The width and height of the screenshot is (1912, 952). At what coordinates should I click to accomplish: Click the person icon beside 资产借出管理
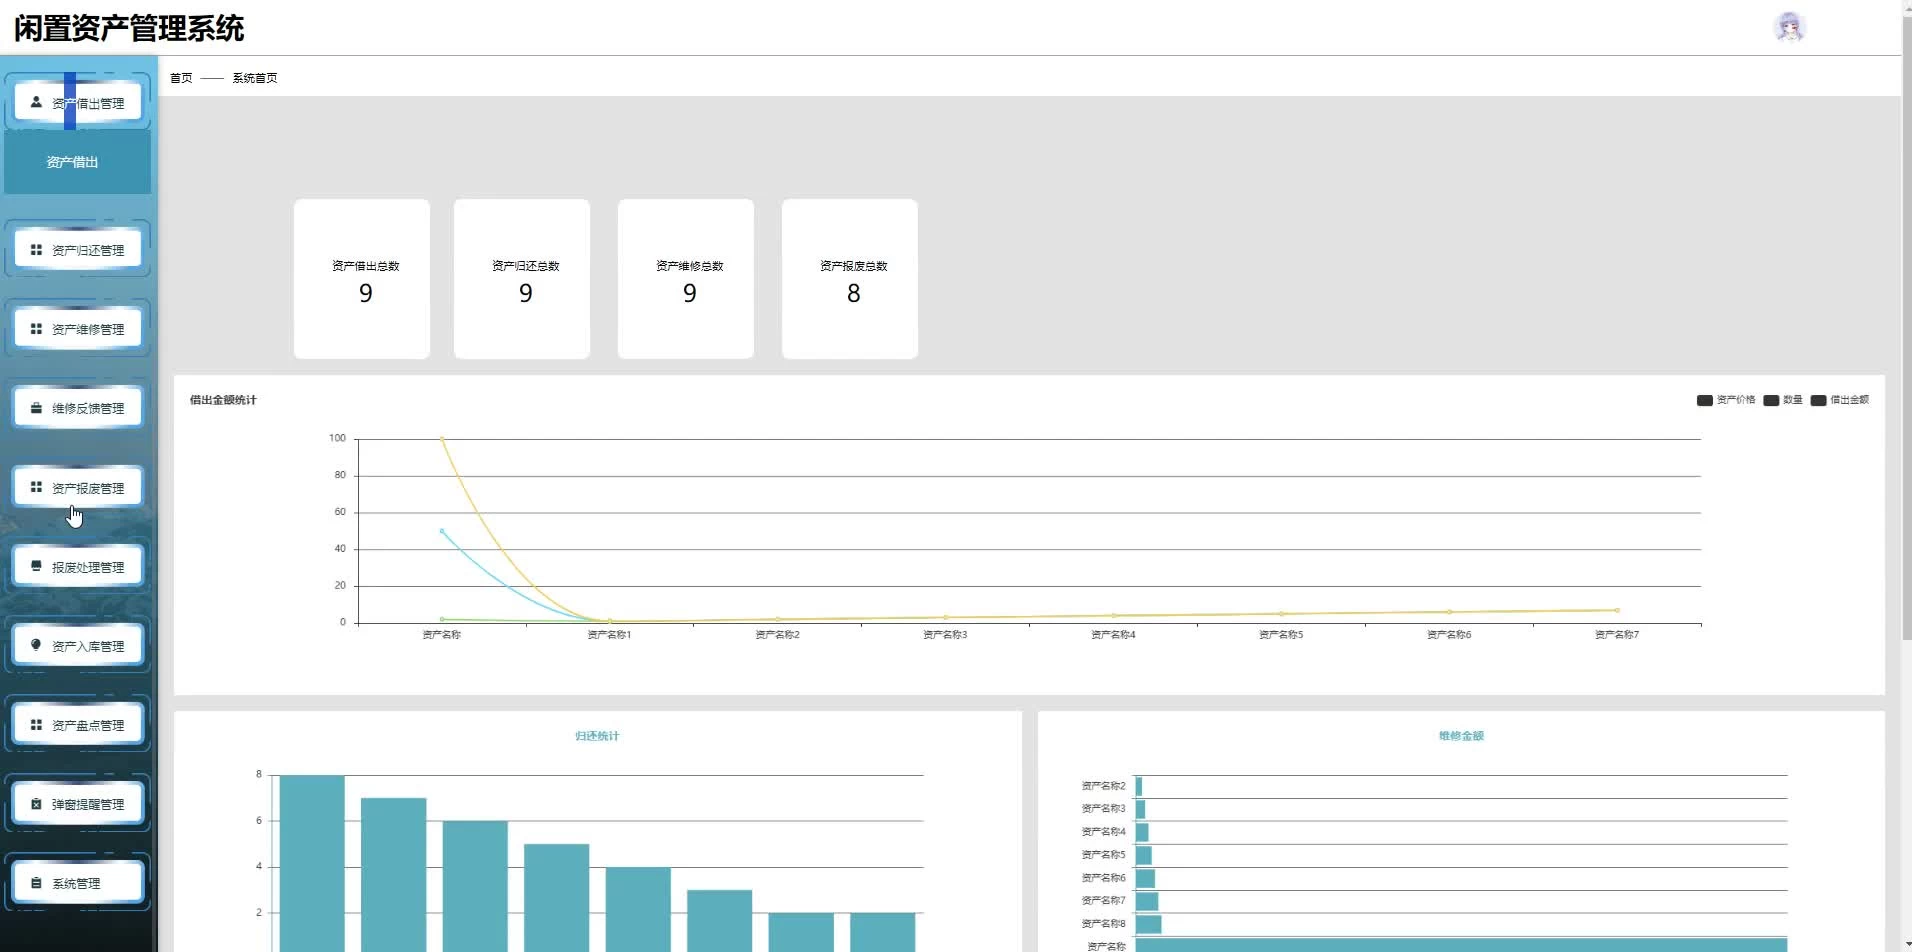coord(36,102)
